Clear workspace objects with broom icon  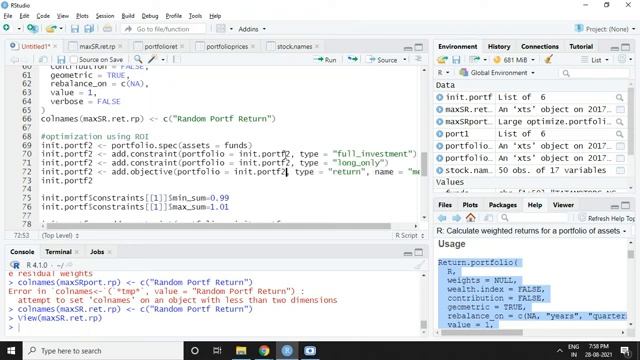coord(548,60)
